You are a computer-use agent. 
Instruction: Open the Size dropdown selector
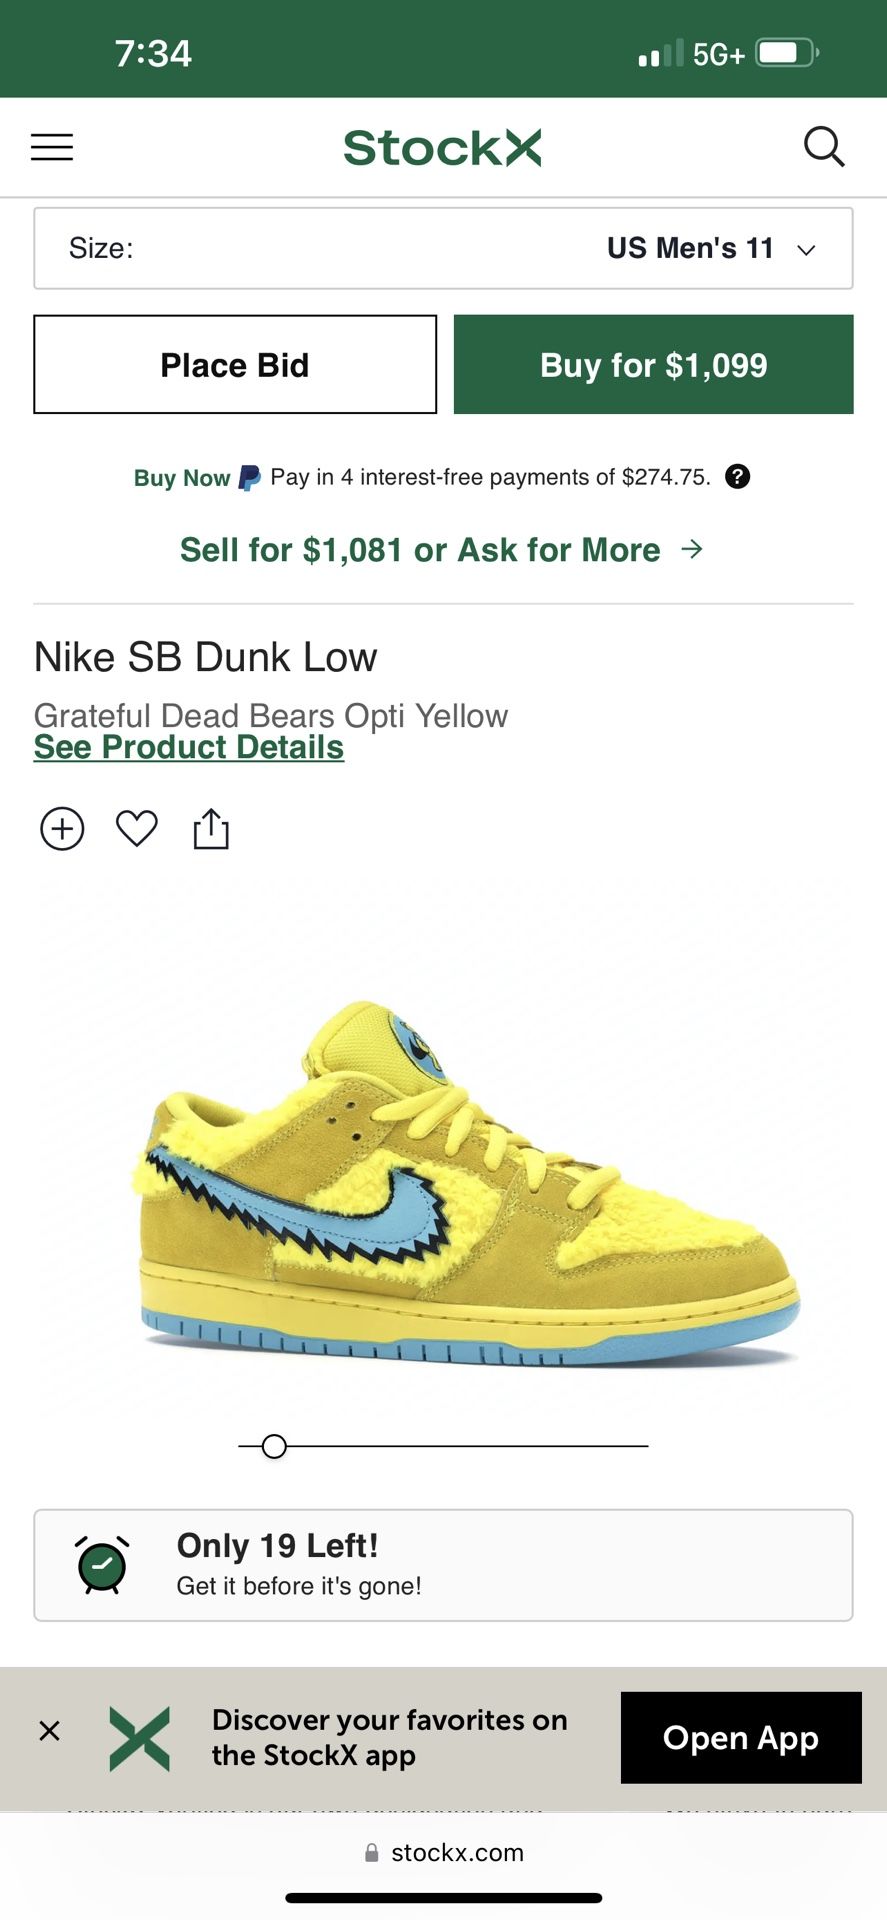click(443, 248)
